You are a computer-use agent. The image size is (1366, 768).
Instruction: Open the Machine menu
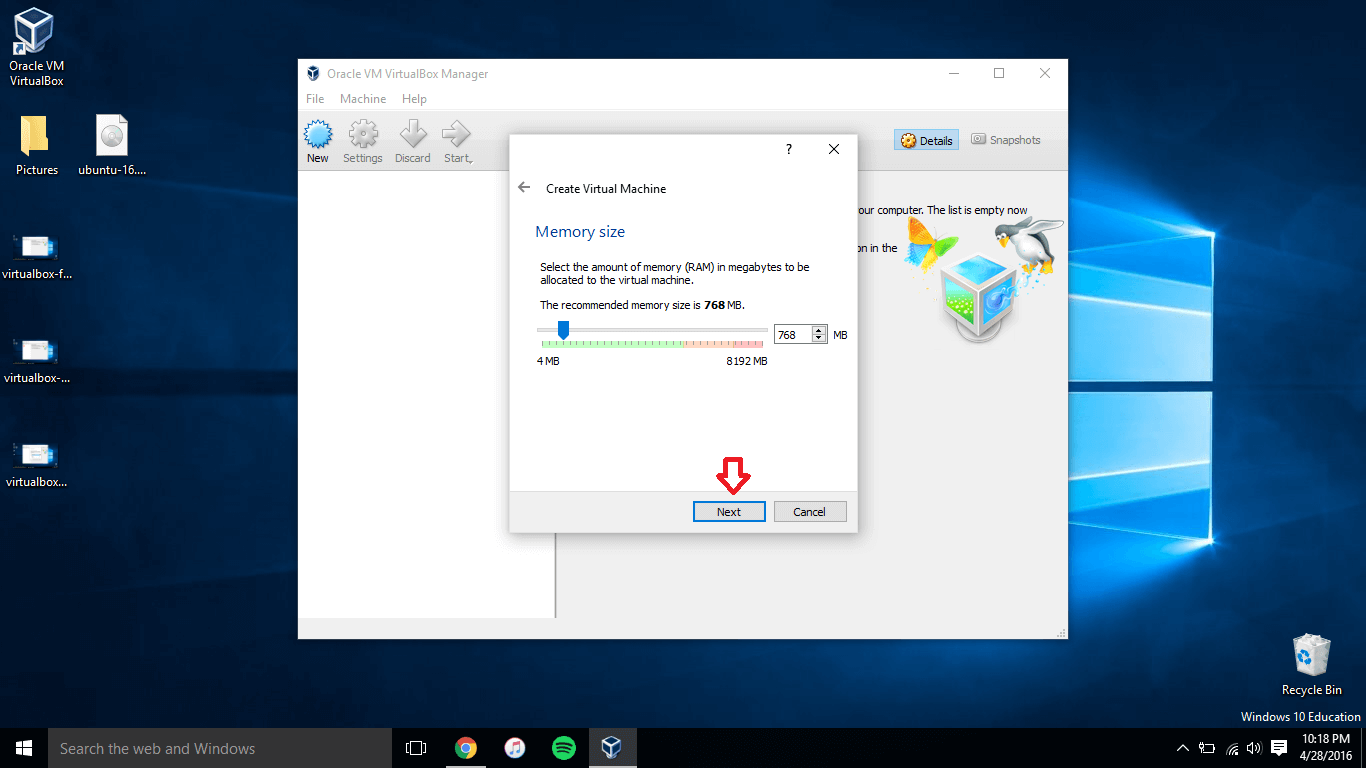tap(363, 99)
